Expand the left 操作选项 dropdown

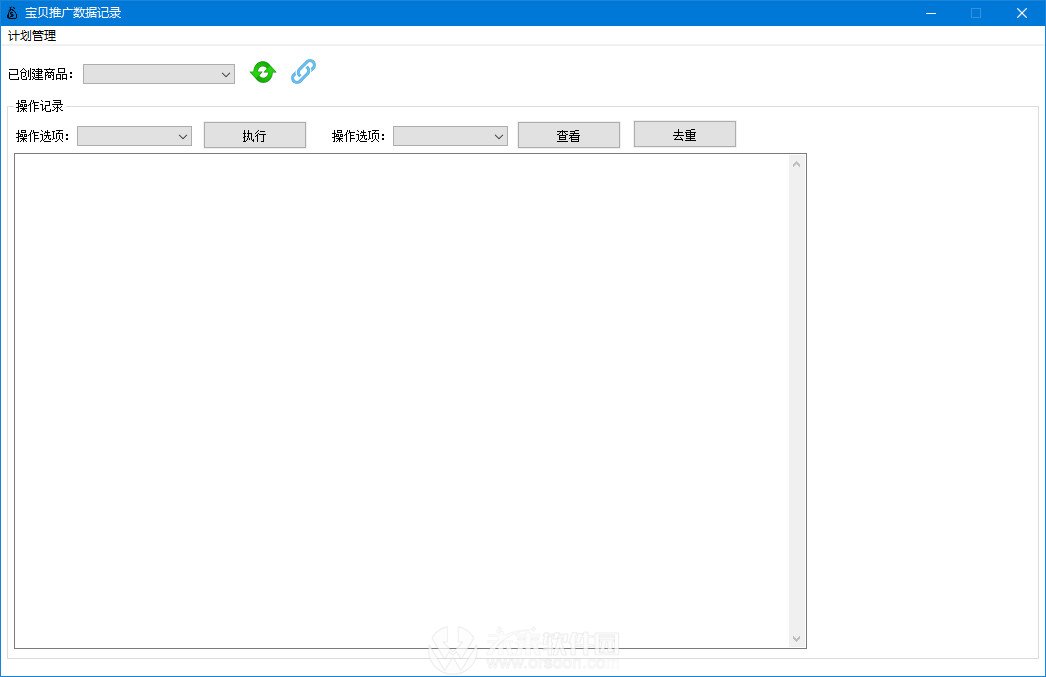pos(182,135)
